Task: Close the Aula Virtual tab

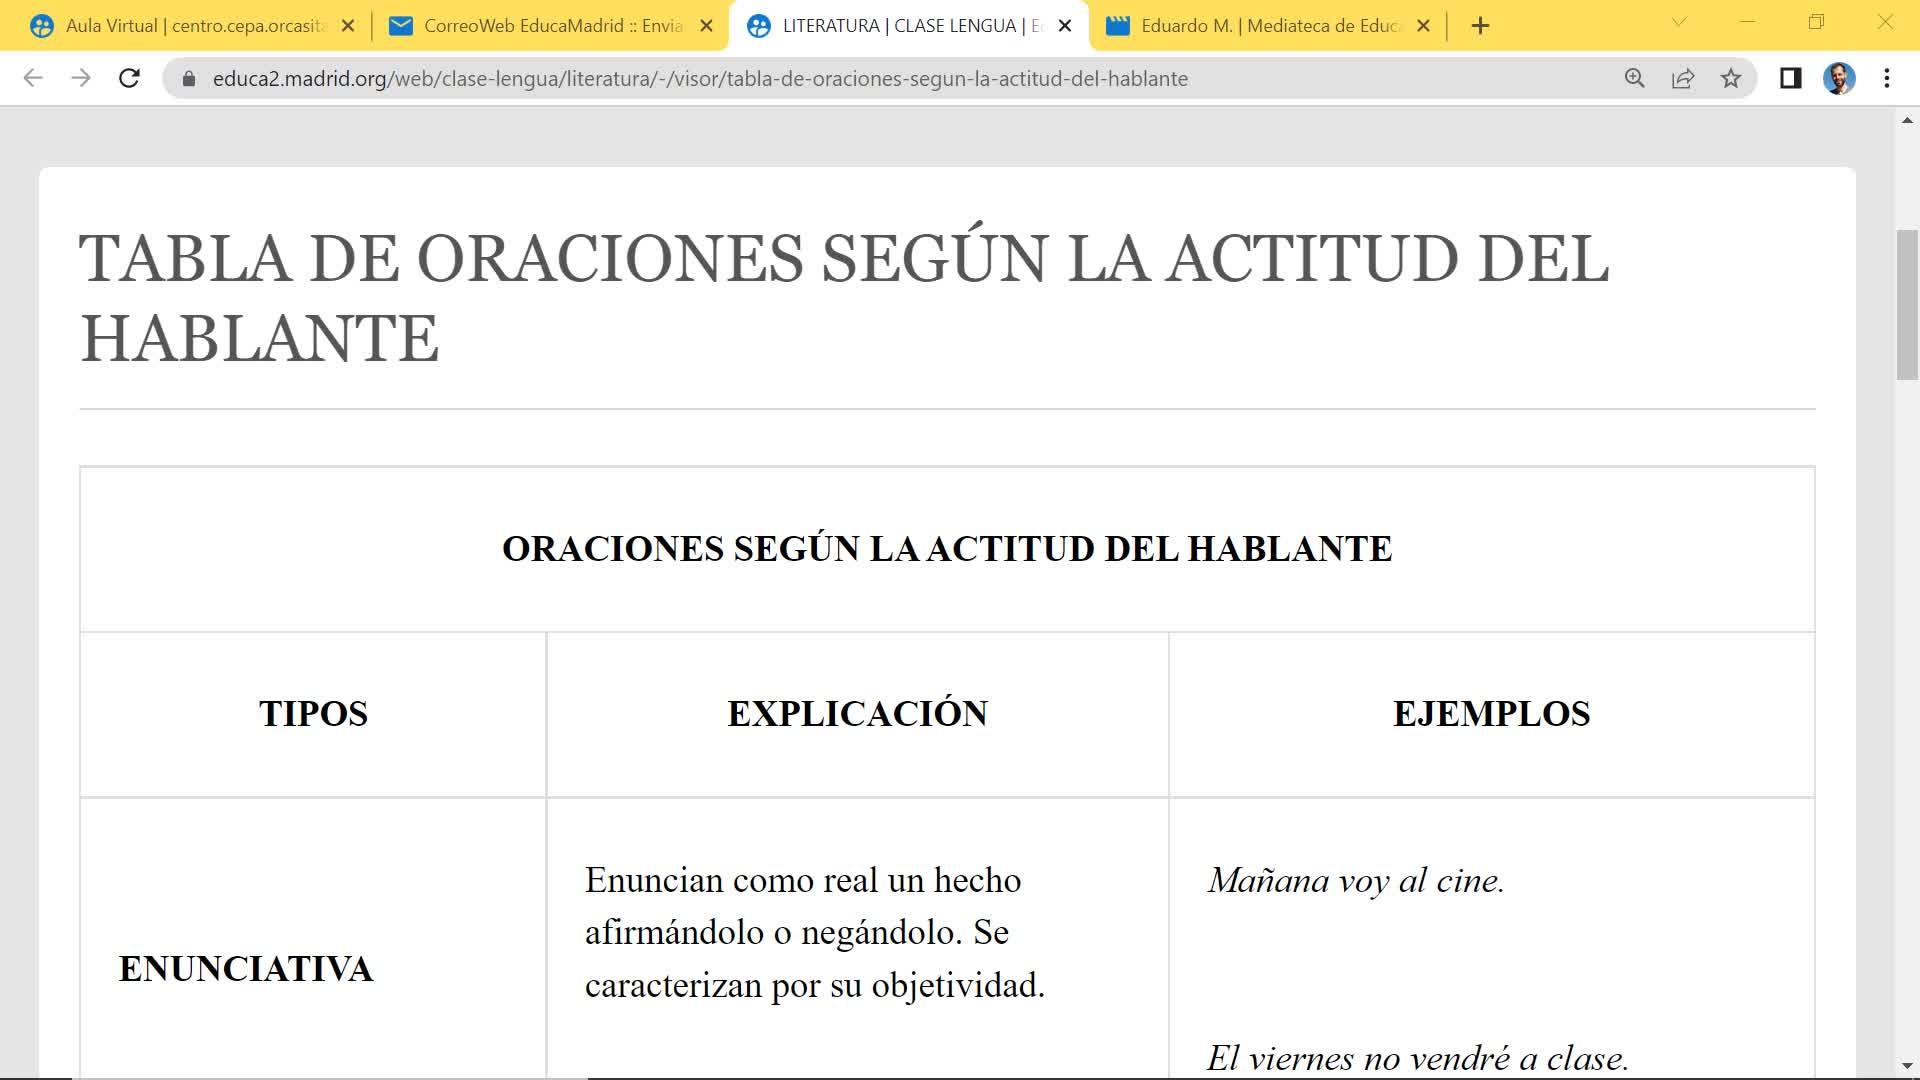Action: click(348, 26)
